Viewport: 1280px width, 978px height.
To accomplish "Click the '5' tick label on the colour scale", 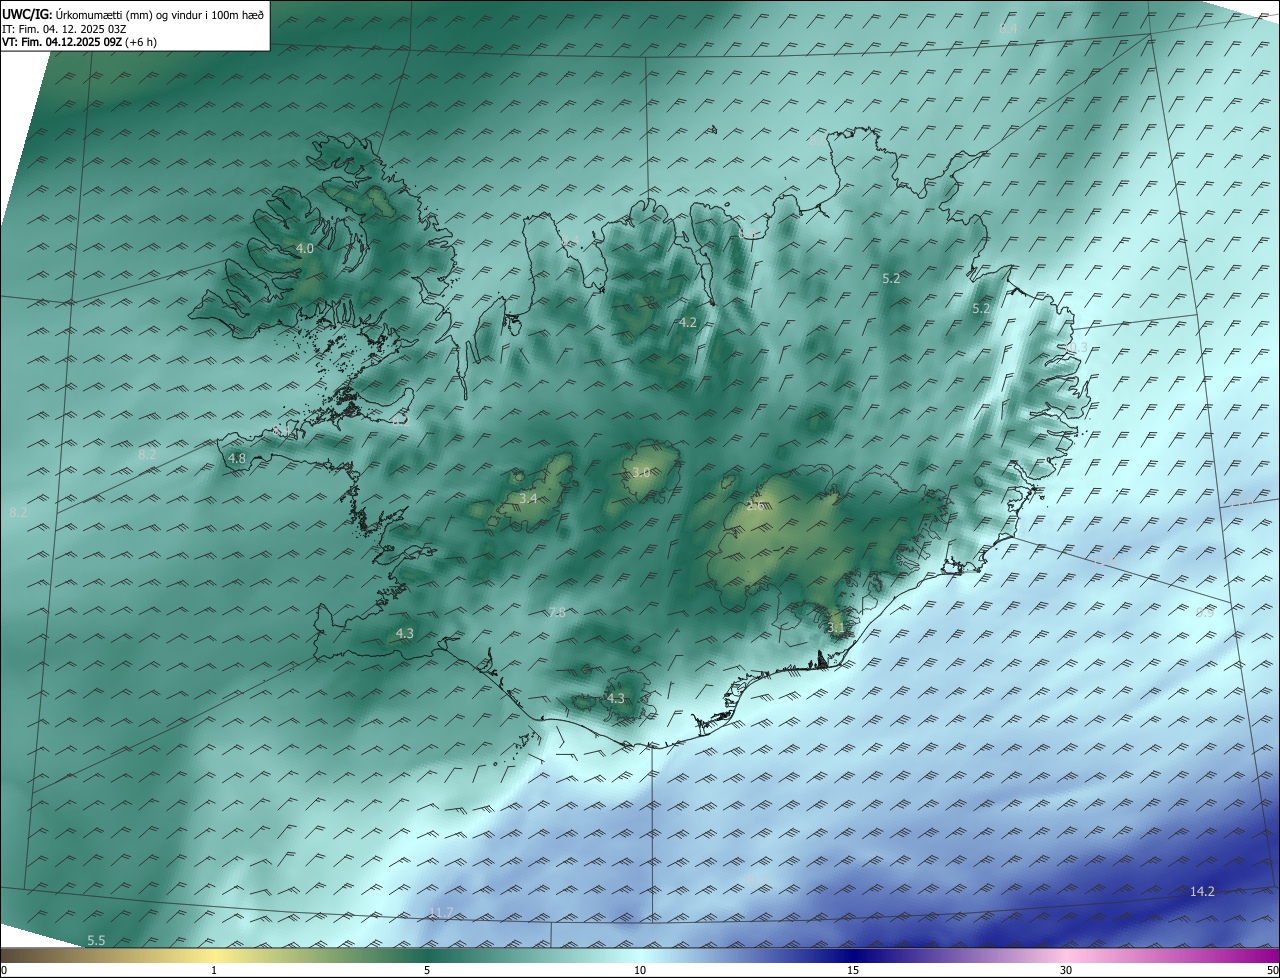I will click(x=427, y=970).
